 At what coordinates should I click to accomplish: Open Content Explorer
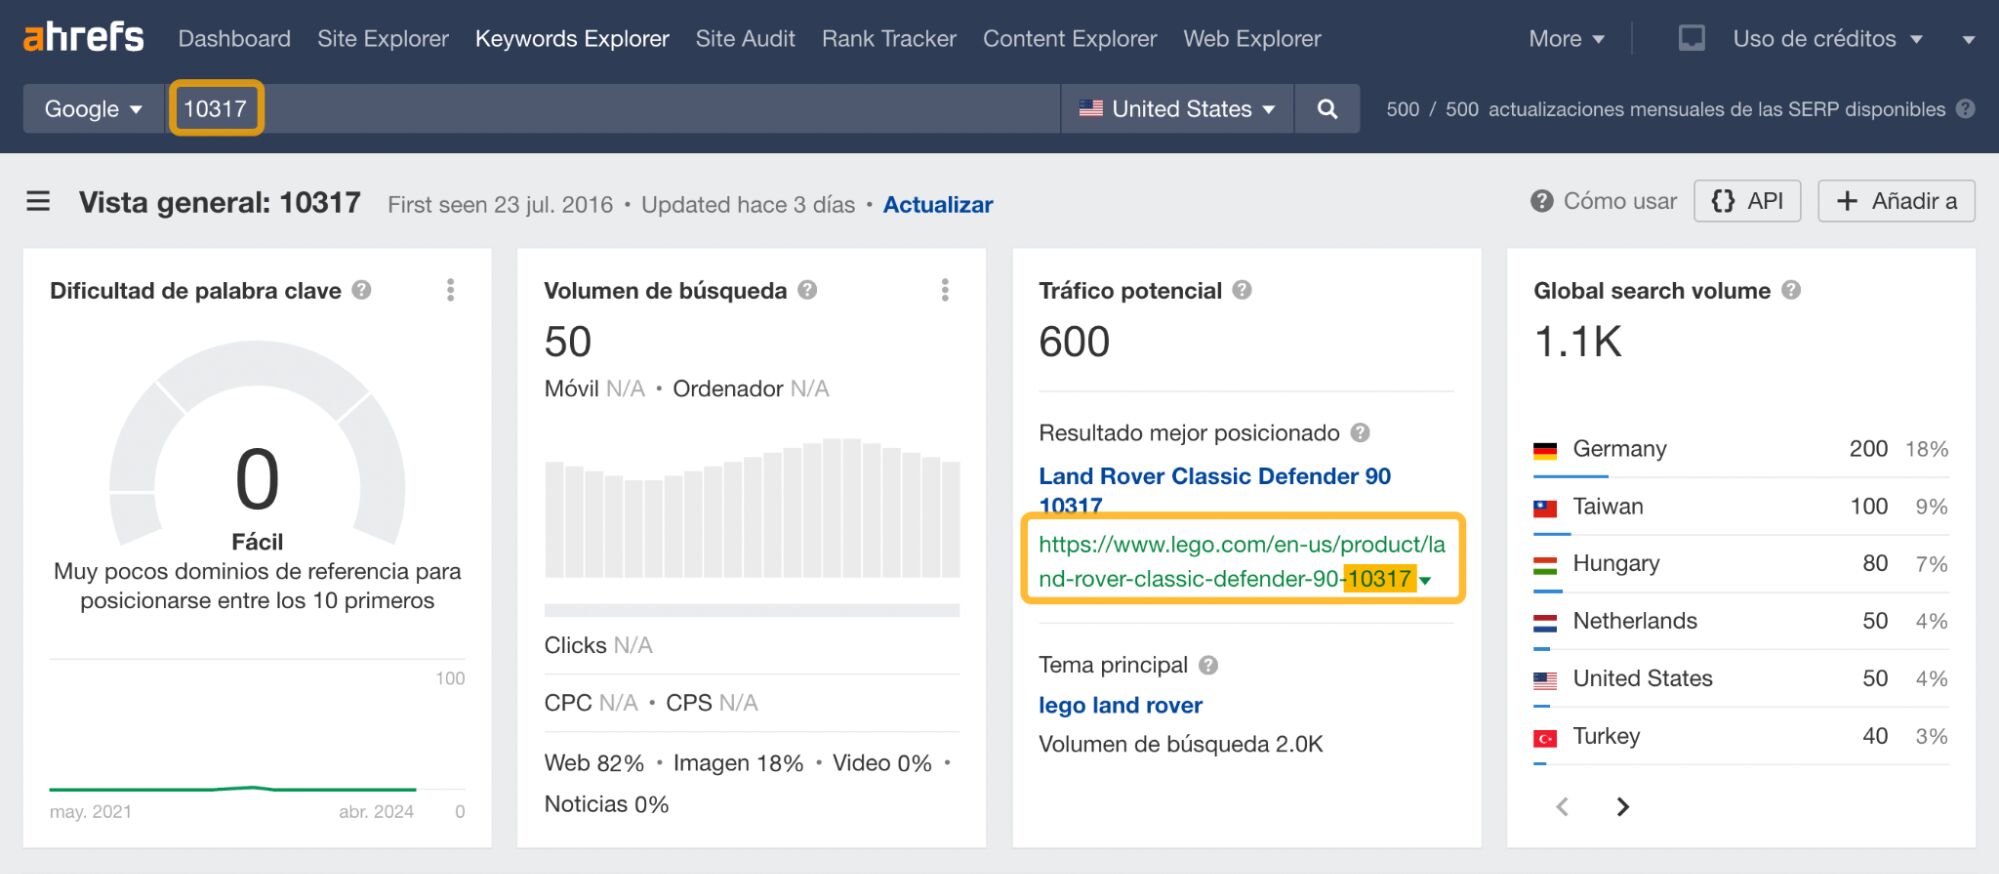[1069, 39]
